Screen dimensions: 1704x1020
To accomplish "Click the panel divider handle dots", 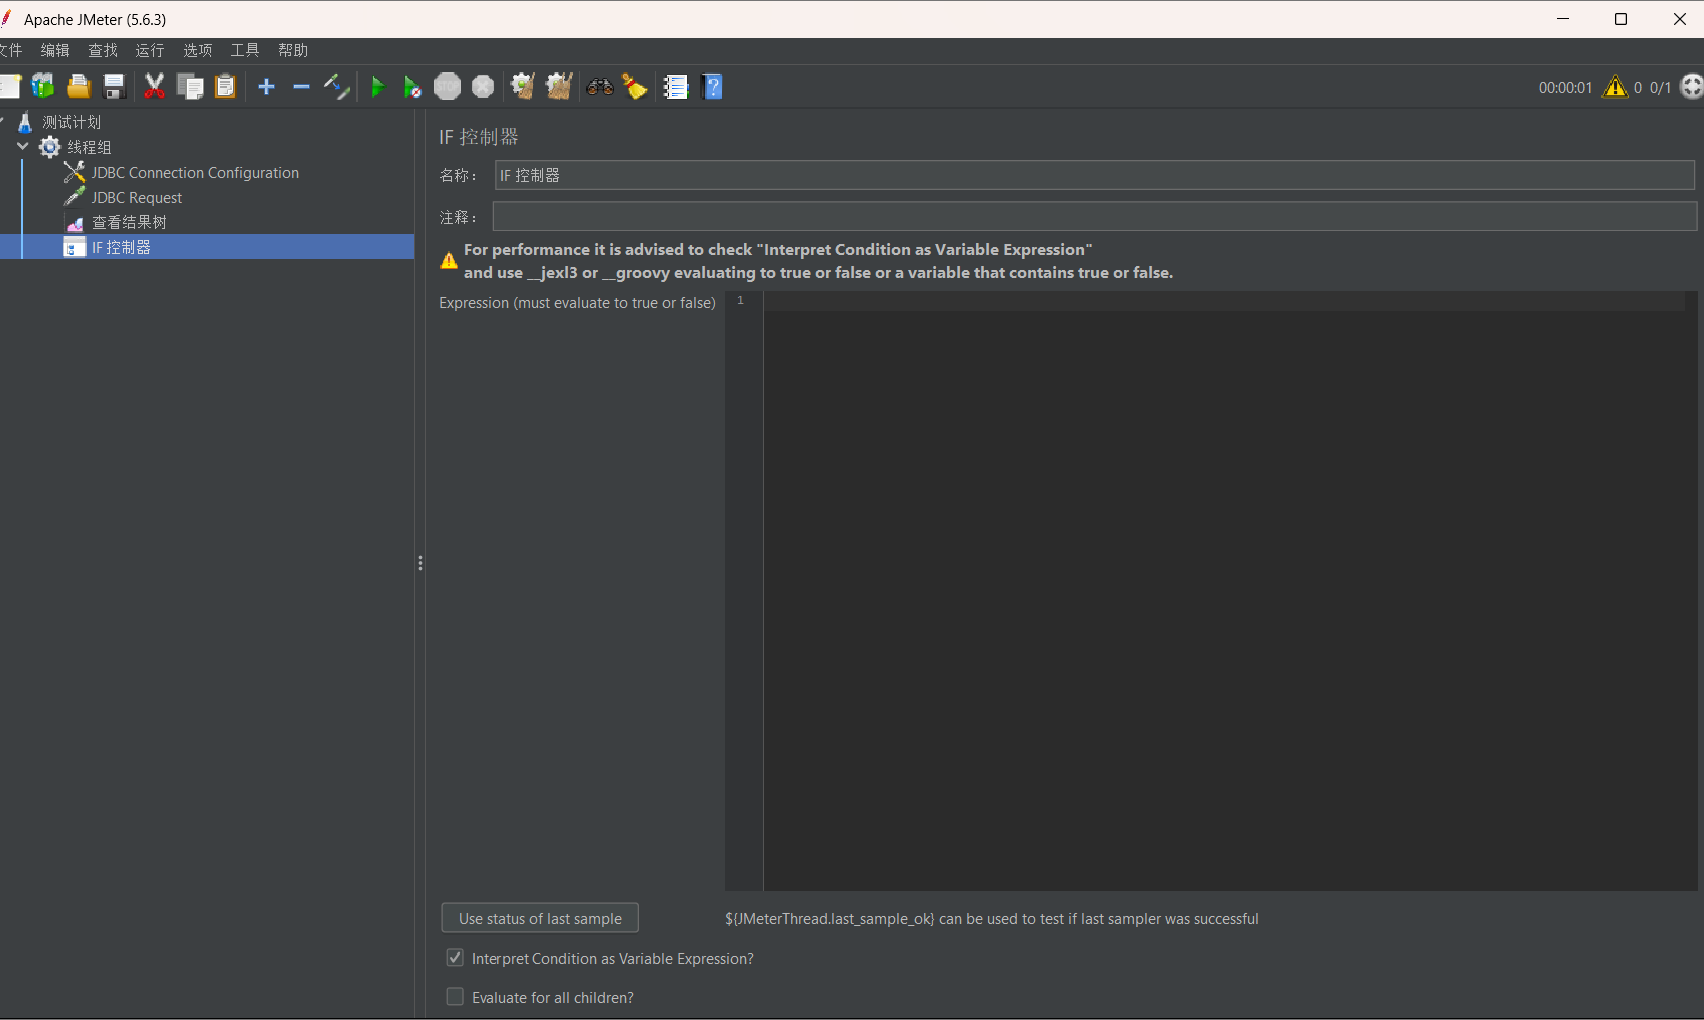I will [x=420, y=564].
